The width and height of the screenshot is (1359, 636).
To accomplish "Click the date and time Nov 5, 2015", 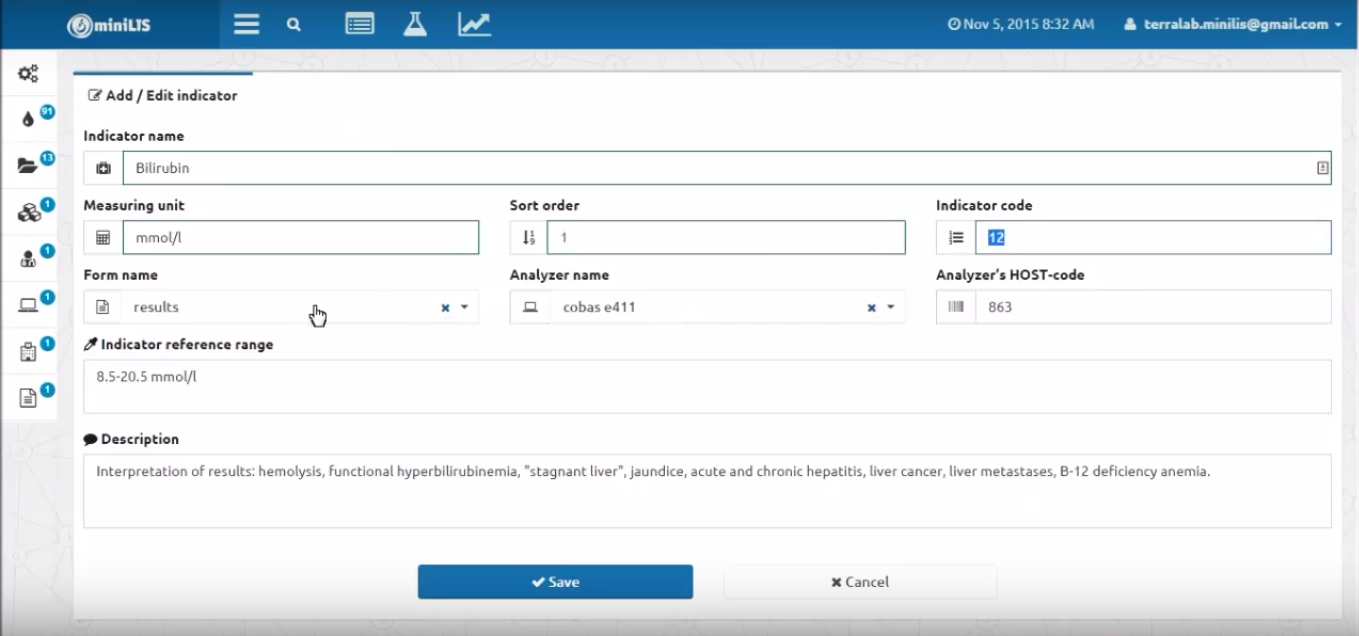I will [1021, 24].
